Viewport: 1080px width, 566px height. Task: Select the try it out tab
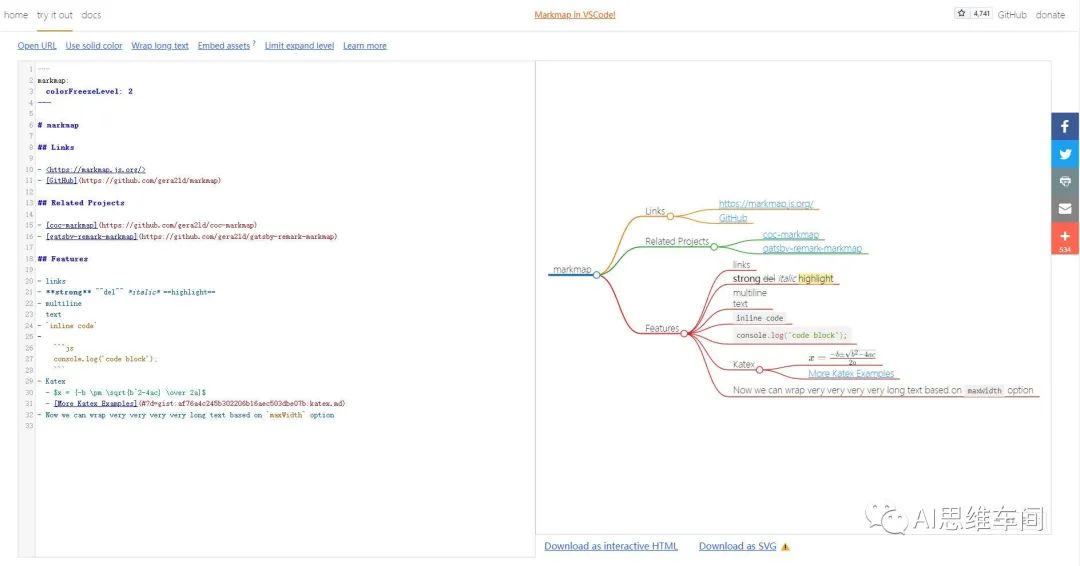(54, 14)
